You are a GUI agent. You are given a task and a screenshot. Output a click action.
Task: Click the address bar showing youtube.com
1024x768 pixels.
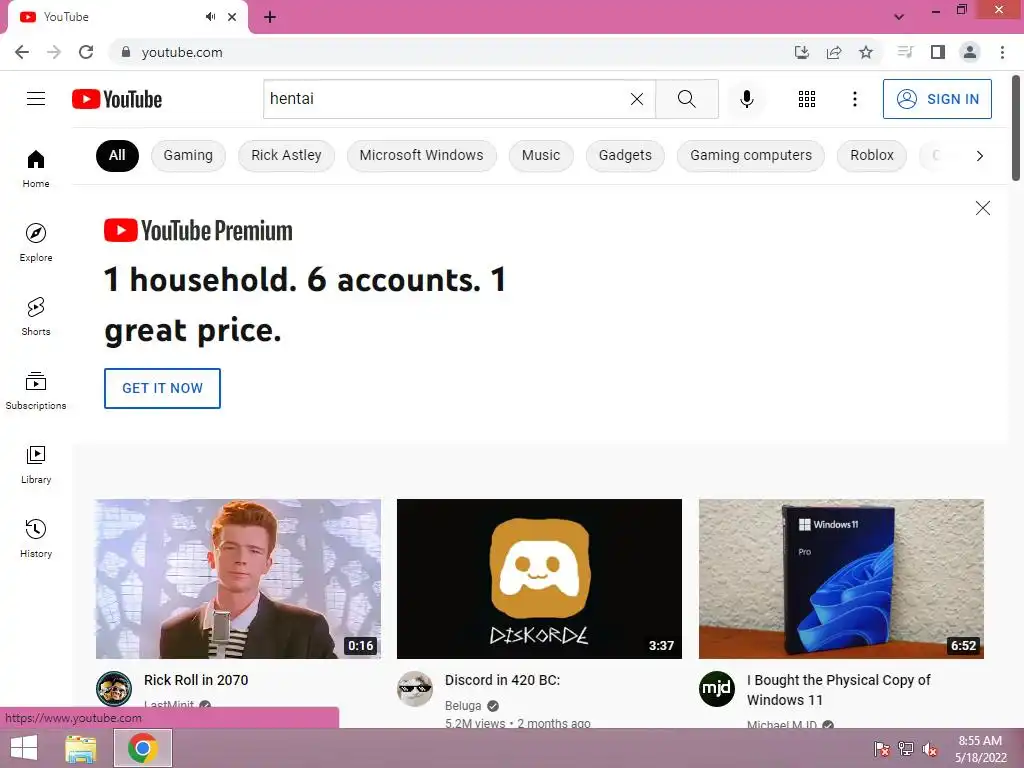[451, 52]
